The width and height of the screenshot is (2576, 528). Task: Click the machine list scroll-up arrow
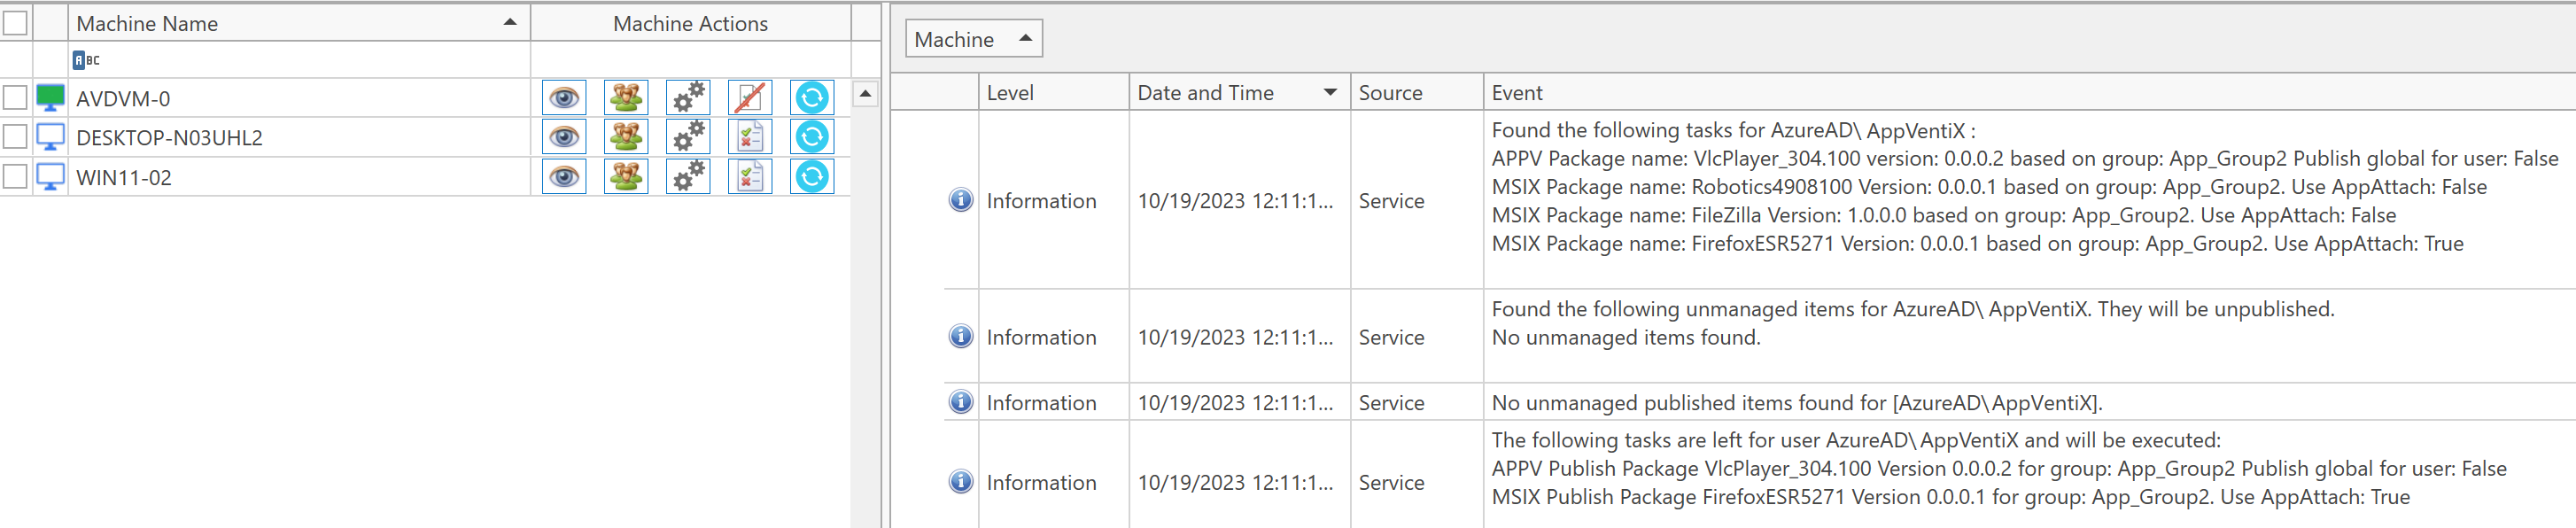[x=865, y=94]
